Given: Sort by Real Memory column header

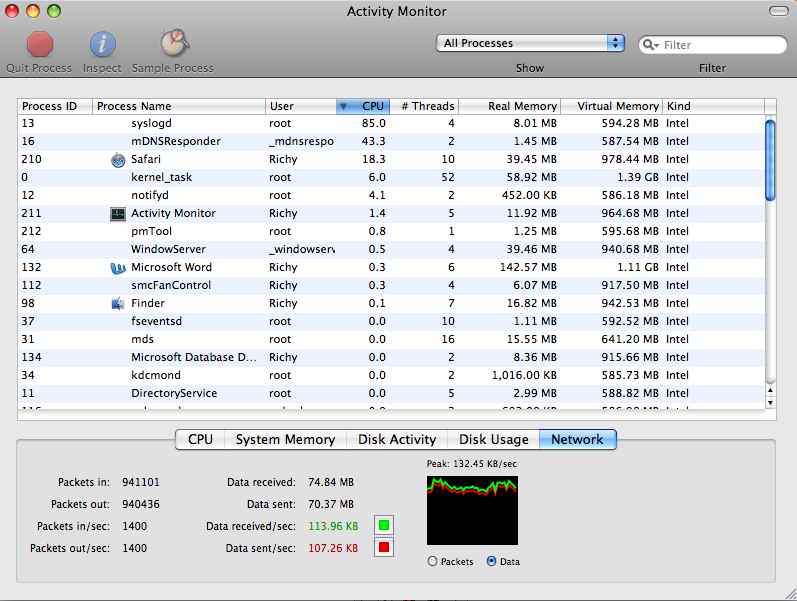Looking at the screenshot, I should click(x=509, y=106).
